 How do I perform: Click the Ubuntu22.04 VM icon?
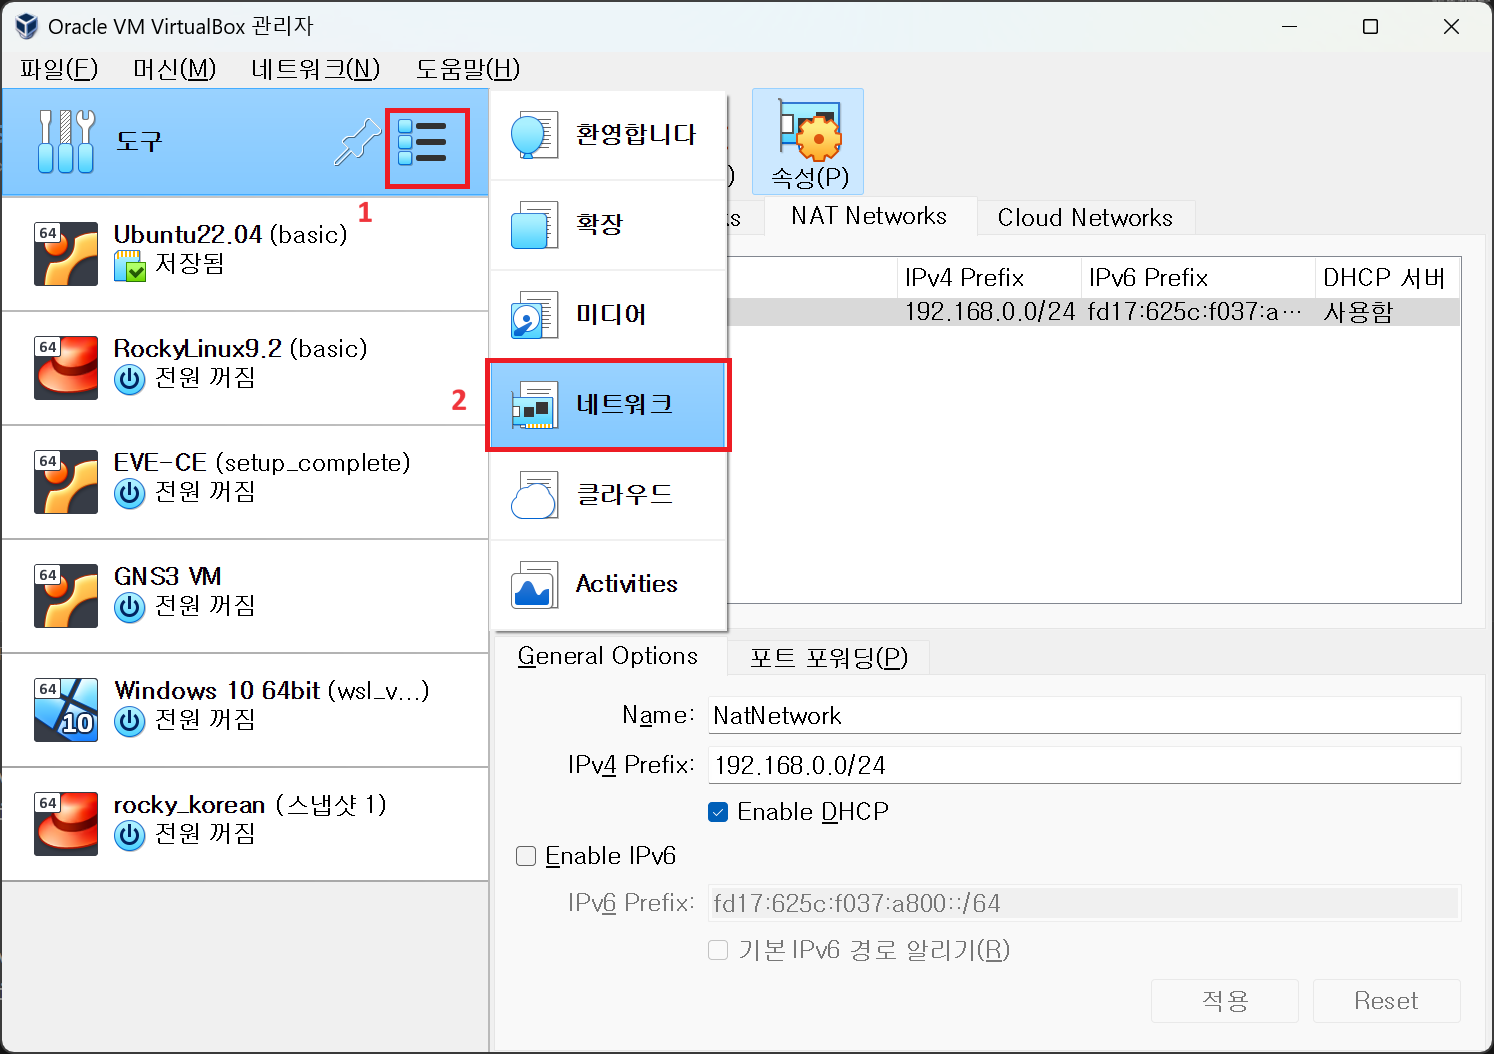coord(66,254)
